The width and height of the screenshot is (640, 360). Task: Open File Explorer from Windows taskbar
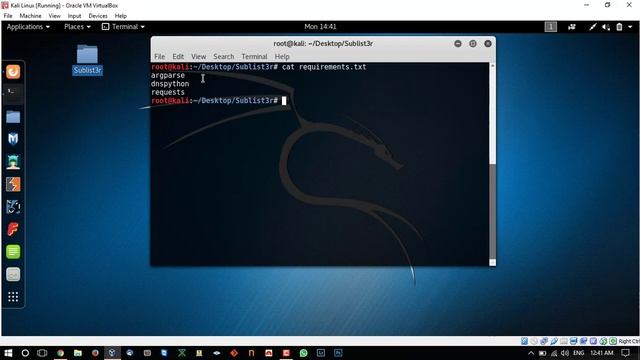tap(78, 353)
